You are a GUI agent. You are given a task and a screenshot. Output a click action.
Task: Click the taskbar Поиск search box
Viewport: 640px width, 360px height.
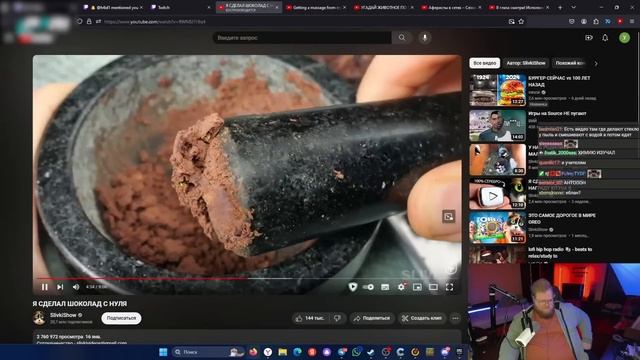click(208, 352)
